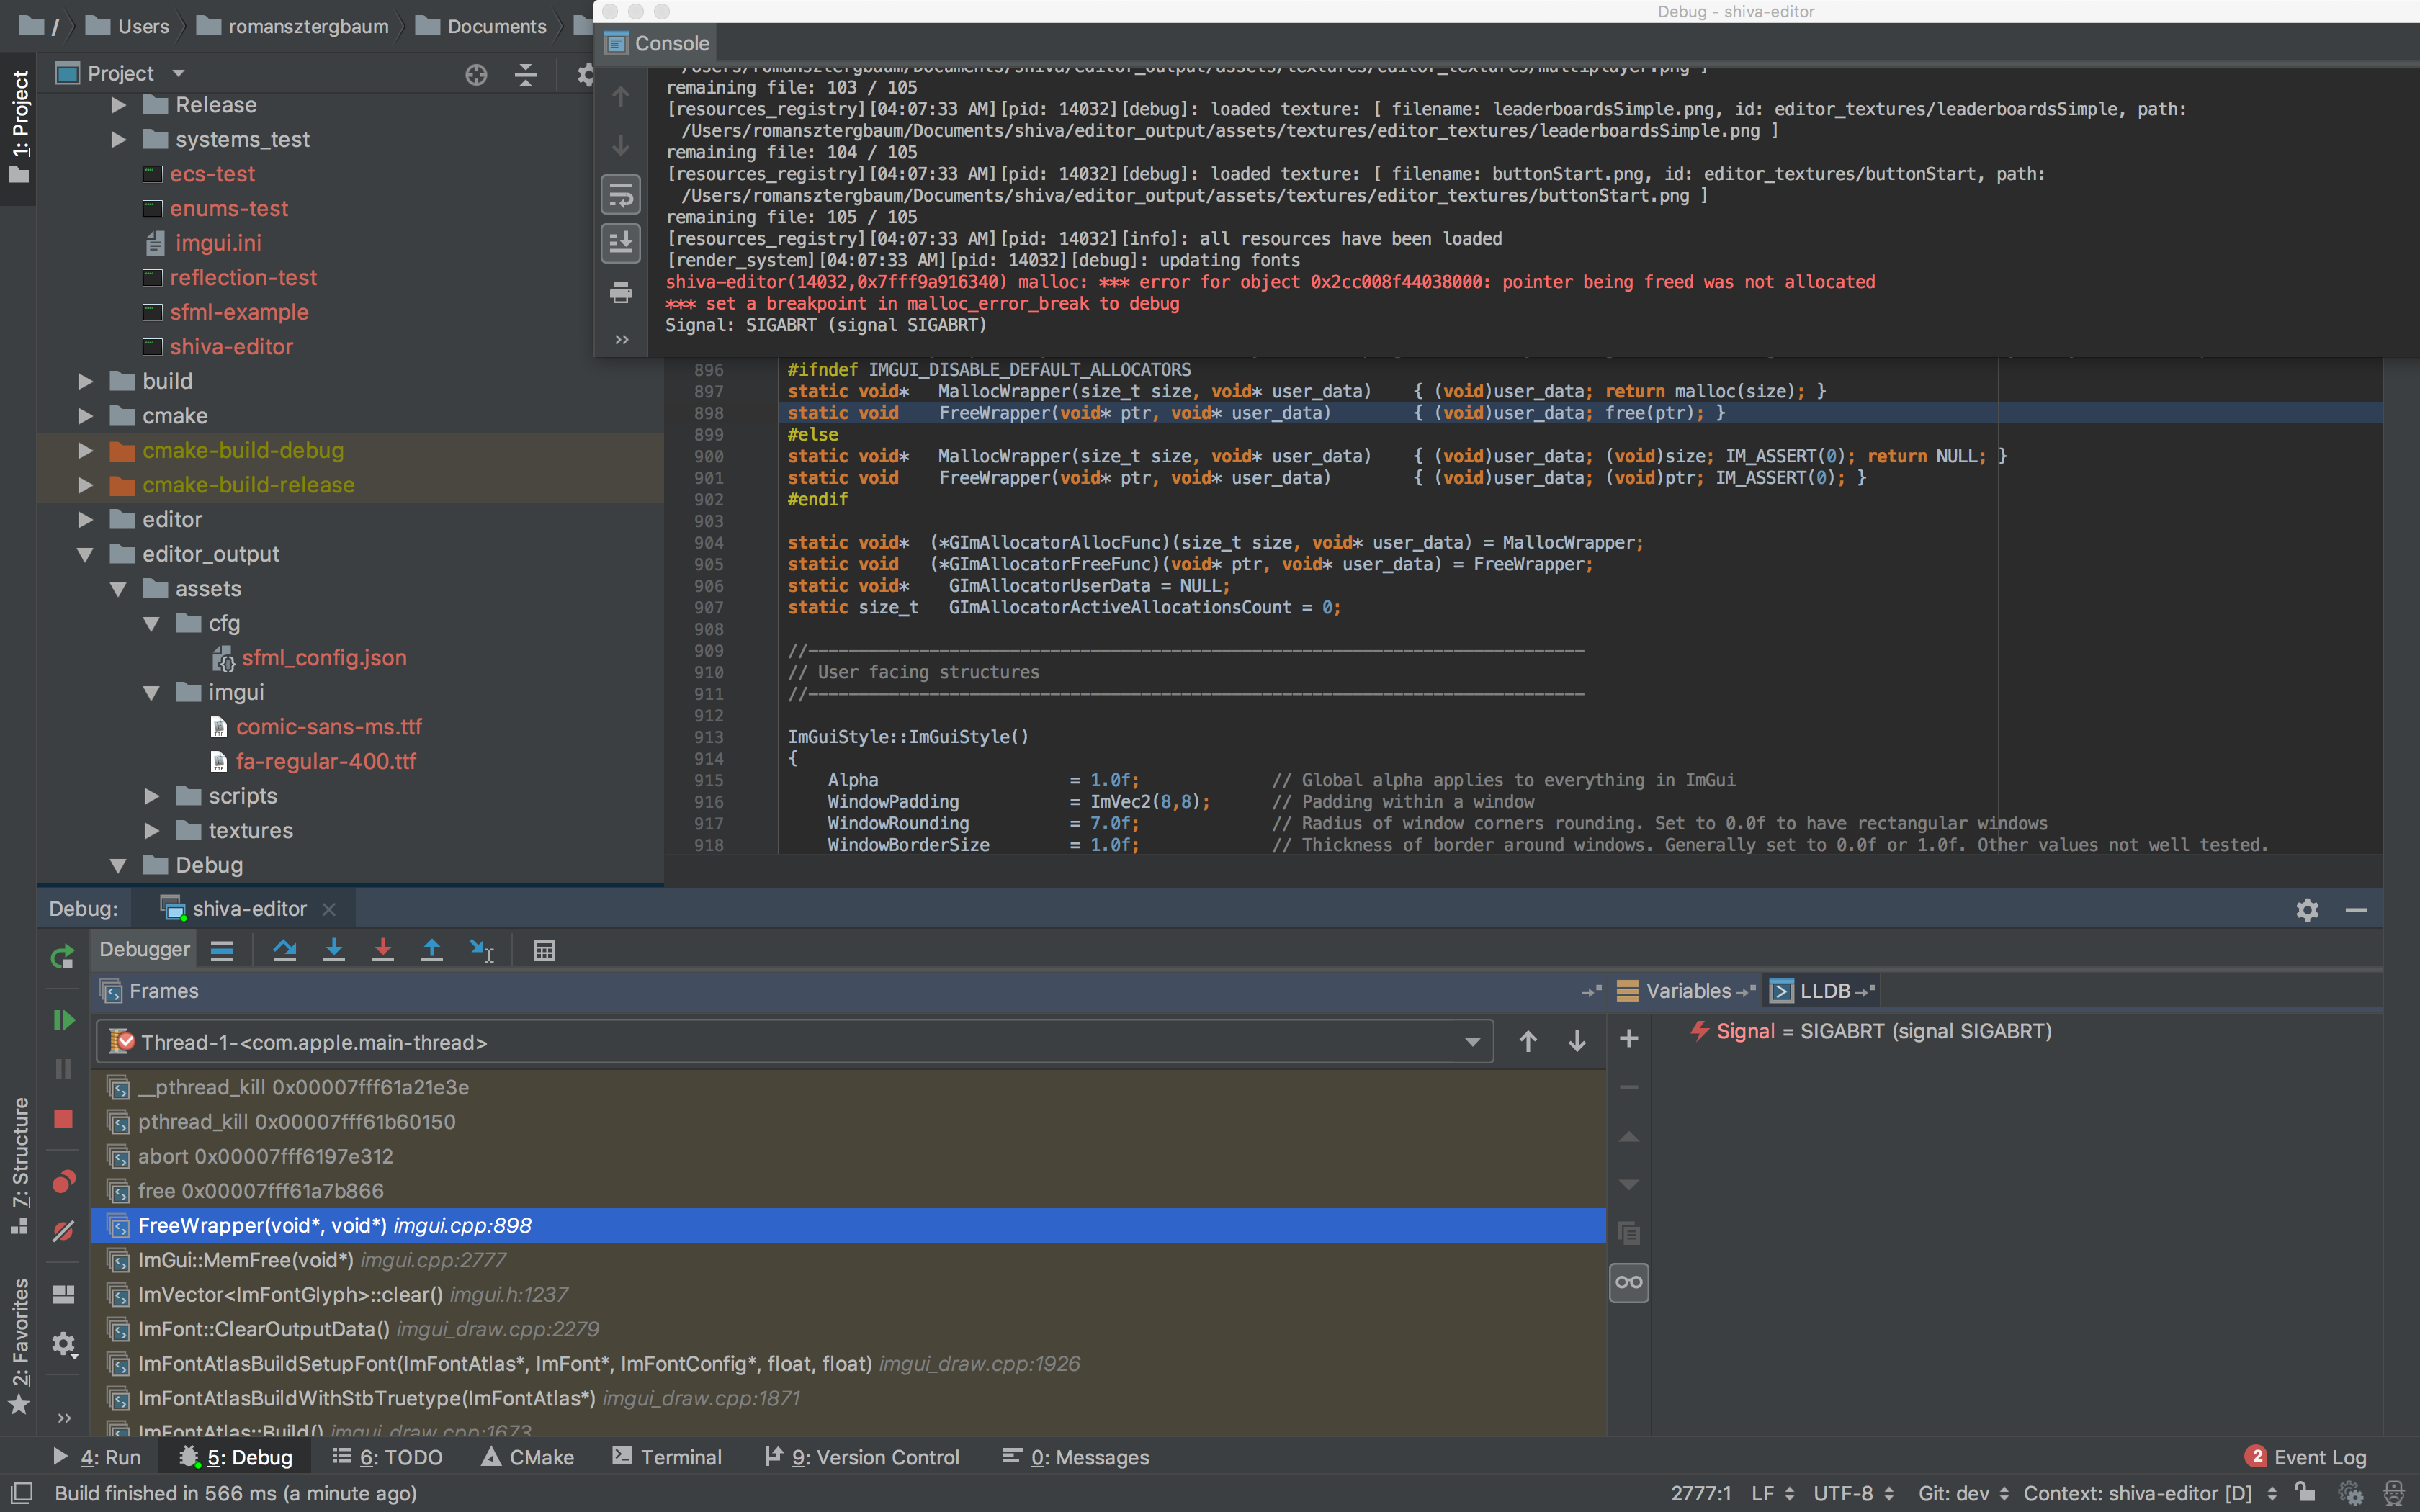Mute all breakpoints
This screenshot has width=2420, height=1512.
tap(63, 1230)
